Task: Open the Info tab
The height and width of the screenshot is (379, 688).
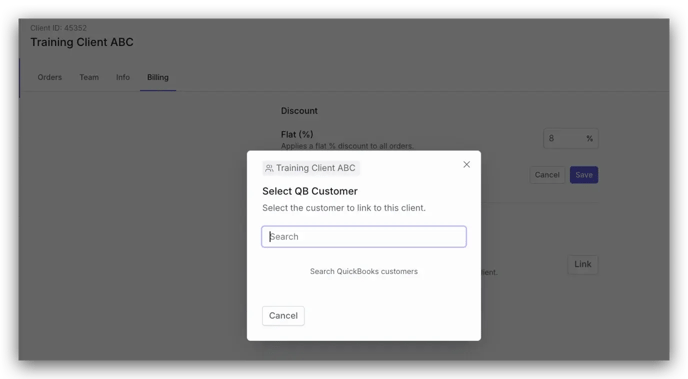Action: coord(123,77)
